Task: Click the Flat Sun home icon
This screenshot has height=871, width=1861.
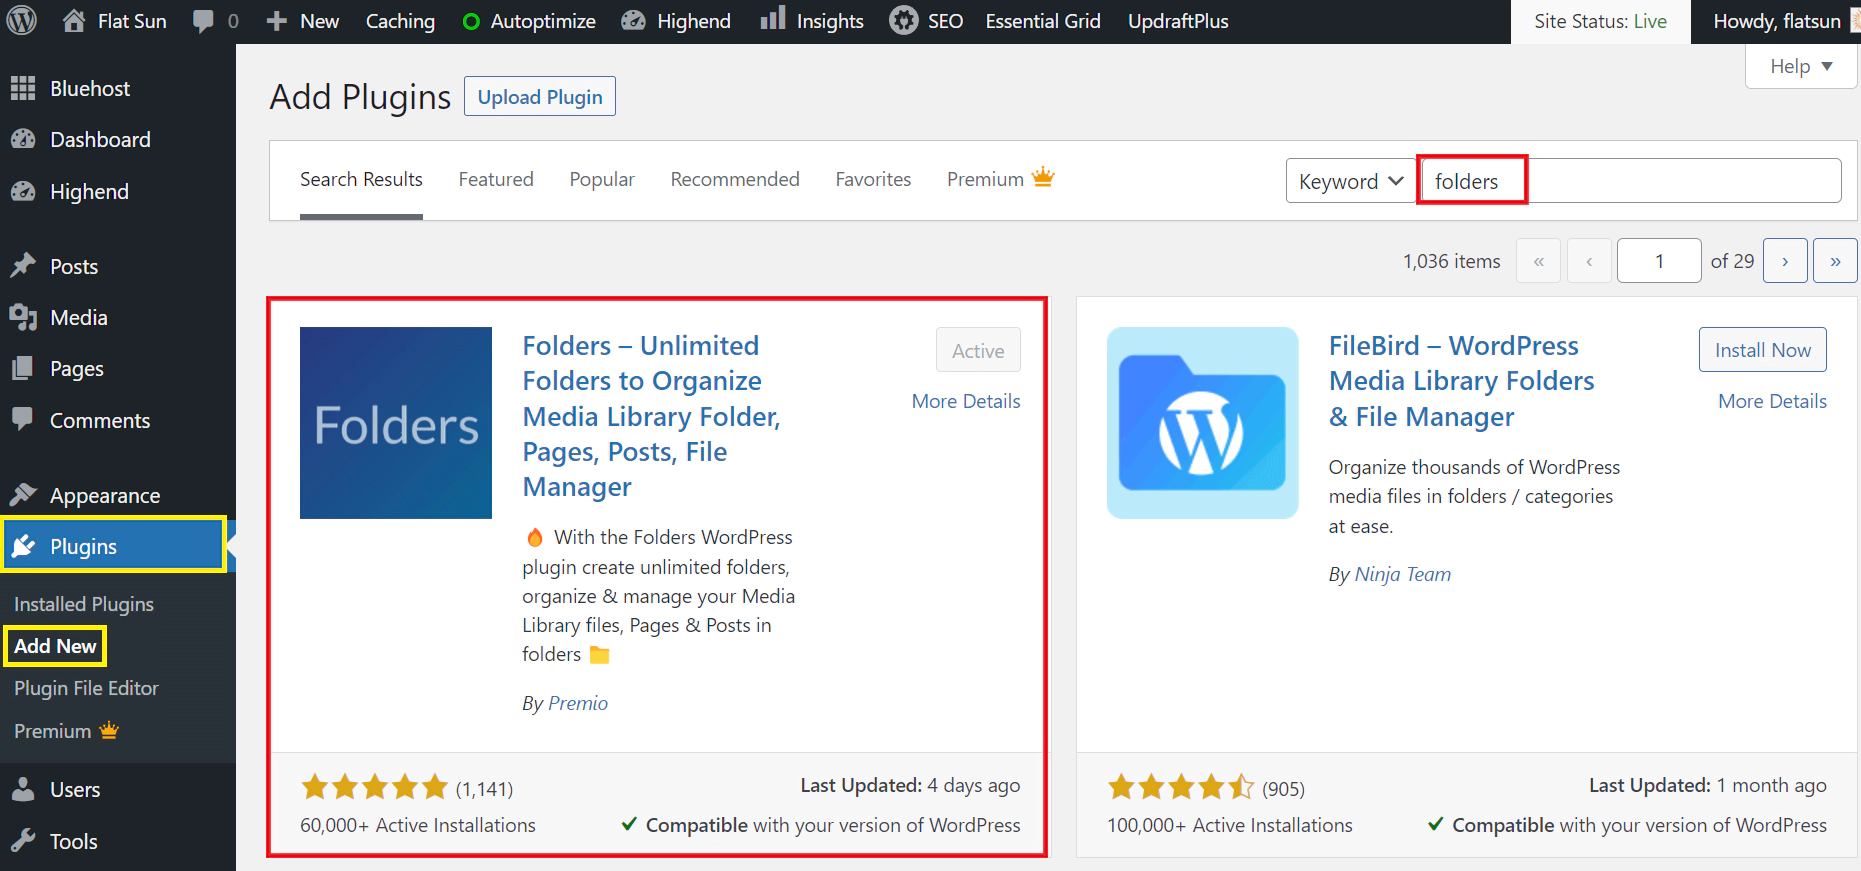Action: coord(74,21)
